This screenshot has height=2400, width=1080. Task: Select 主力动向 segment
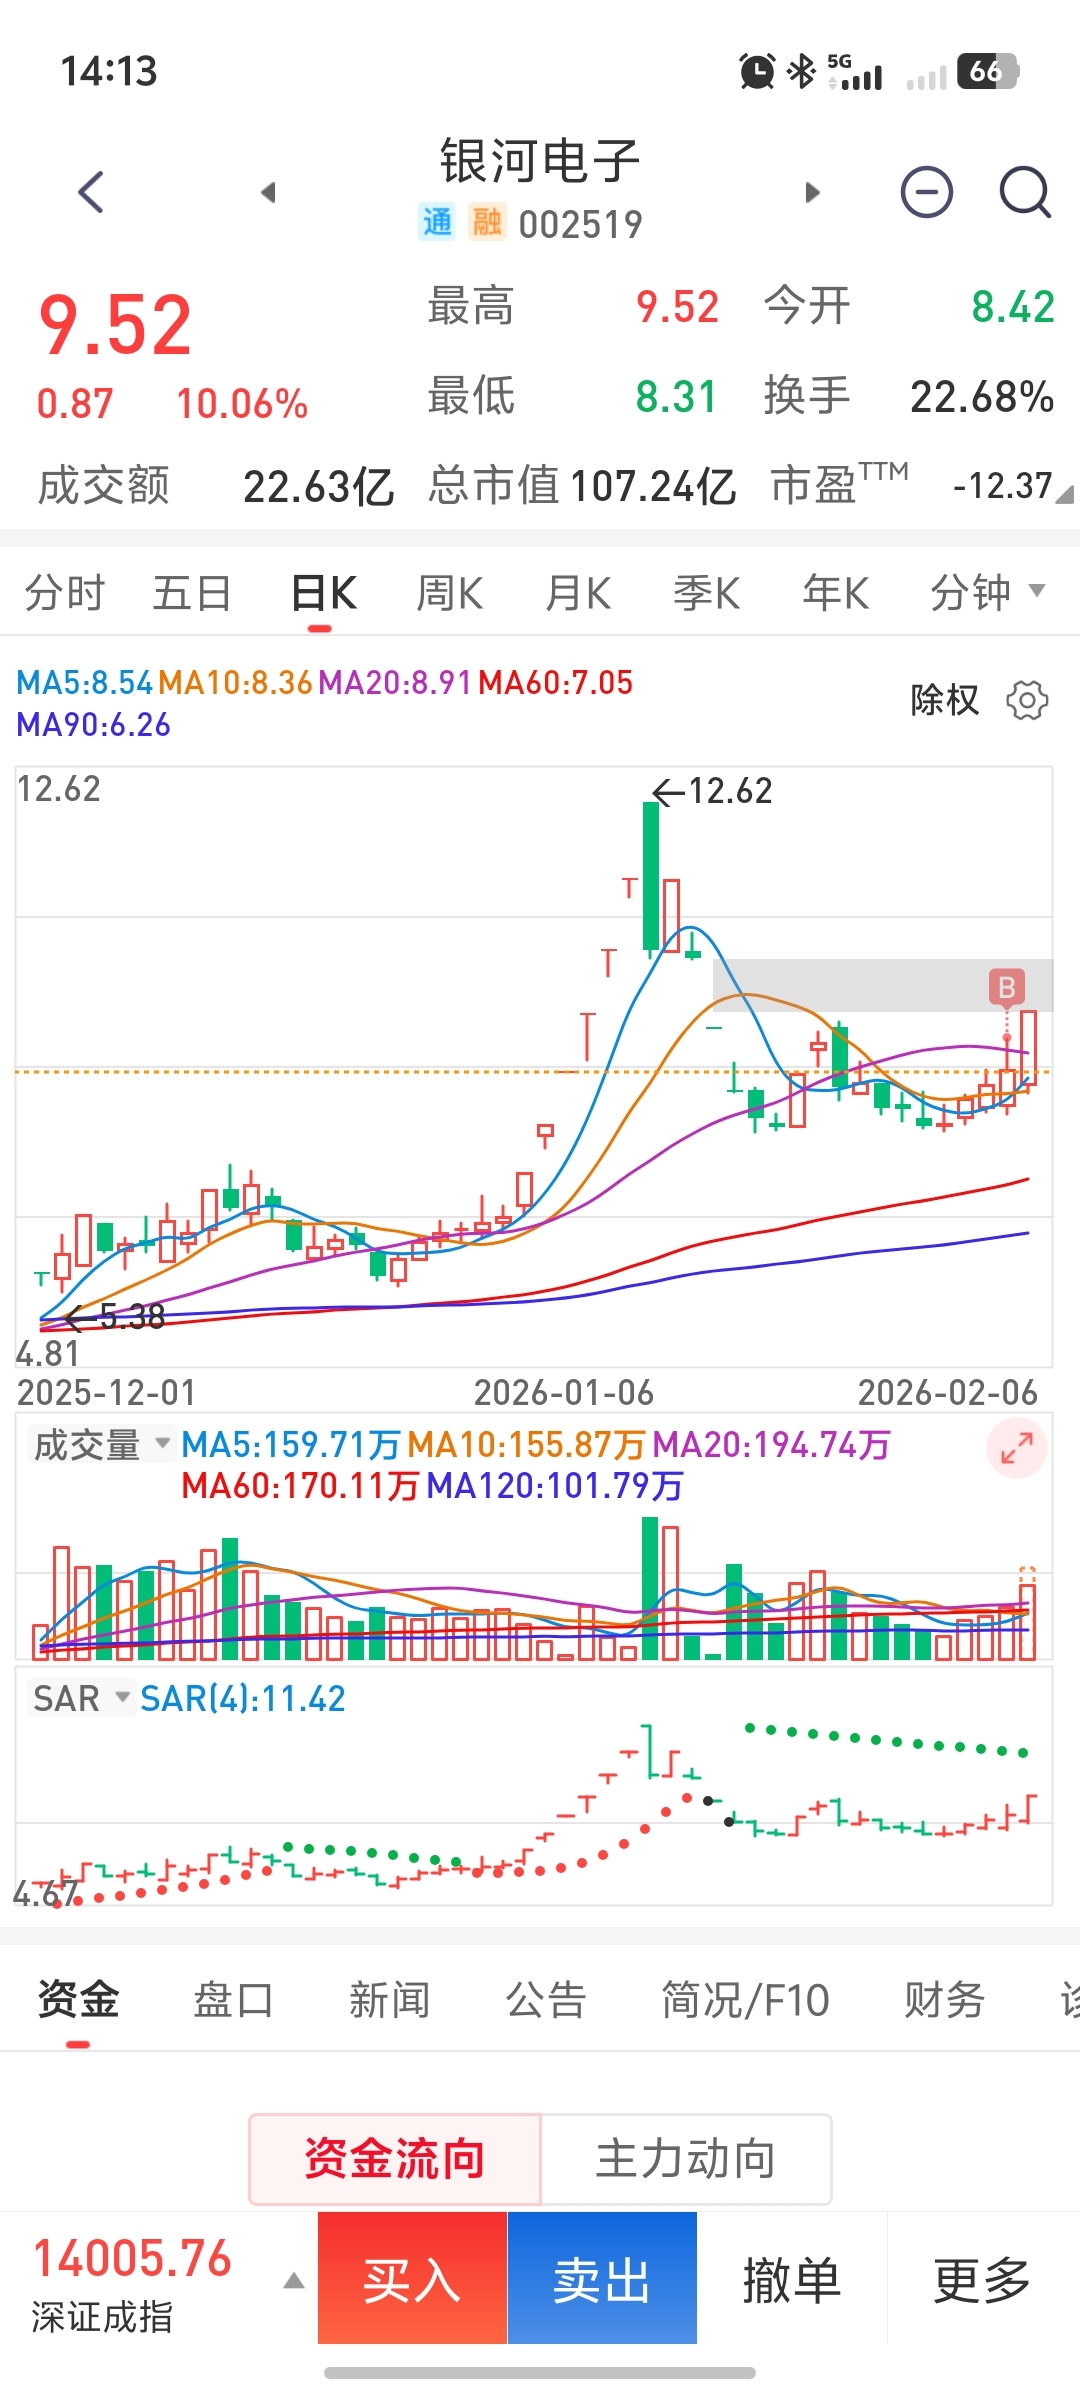(x=686, y=2159)
